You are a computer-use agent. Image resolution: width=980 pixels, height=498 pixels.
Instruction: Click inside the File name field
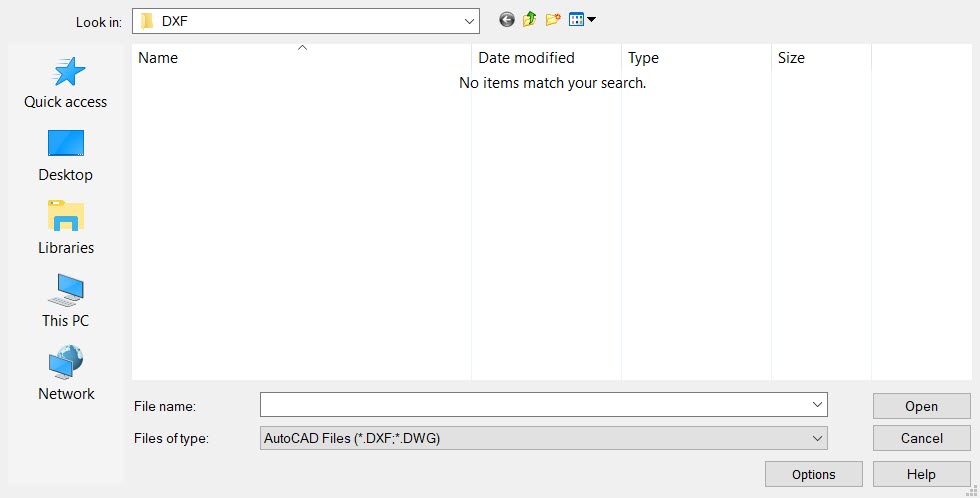click(535, 405)
